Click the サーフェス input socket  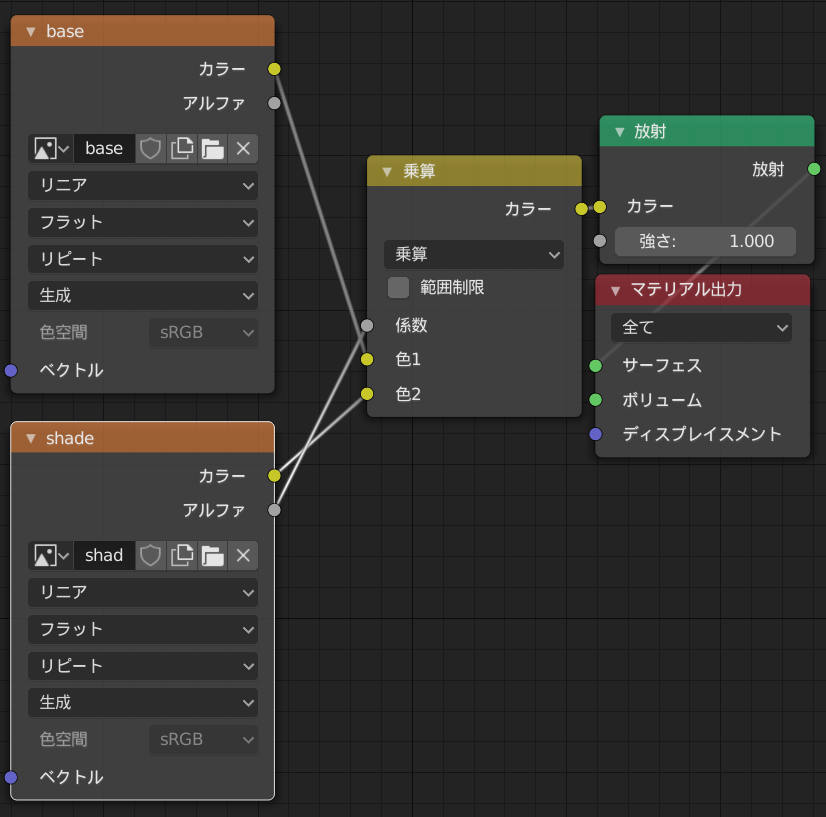tap(595, 366)
